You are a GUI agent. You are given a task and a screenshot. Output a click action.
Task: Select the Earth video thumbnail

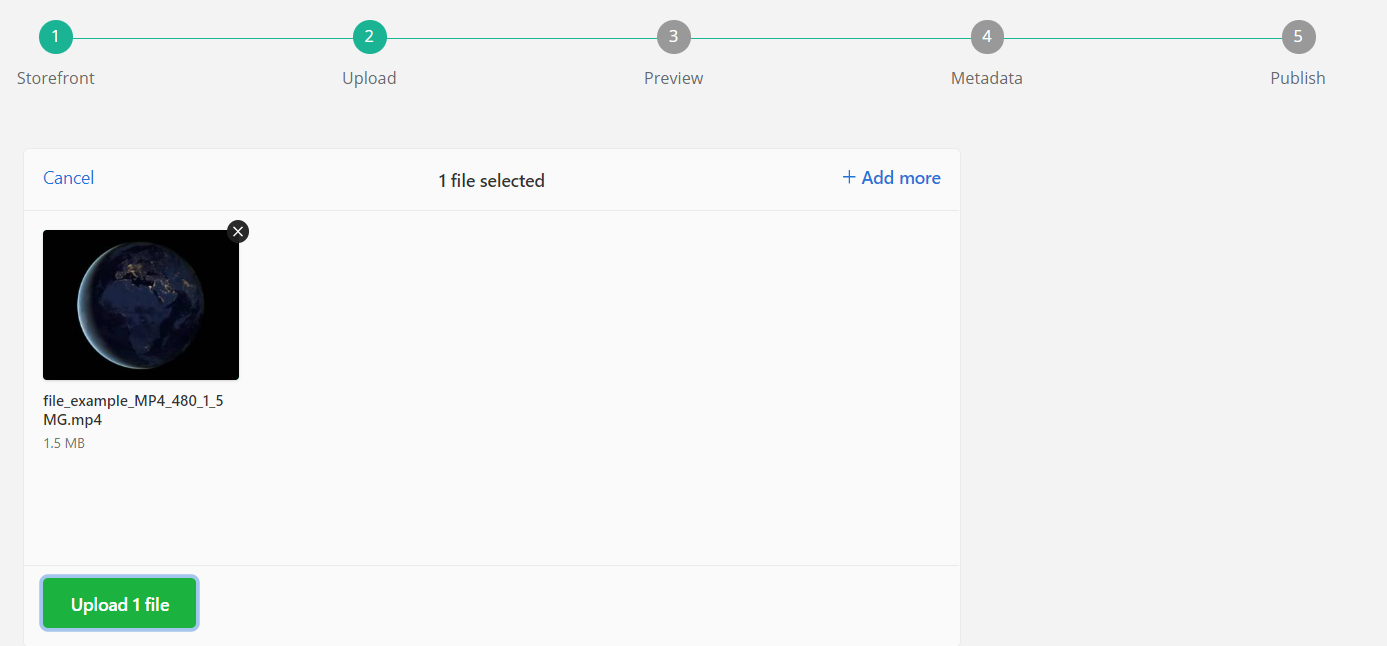(x=141, y=305)
